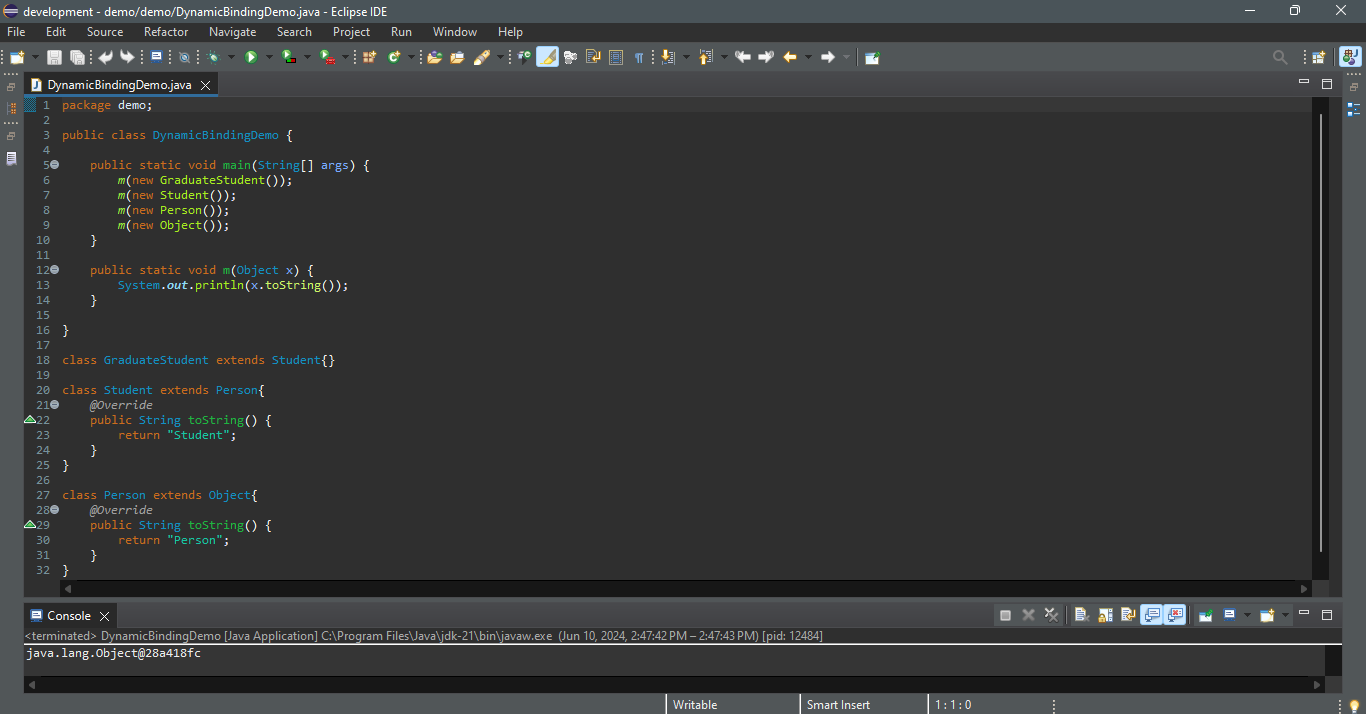Click the editor vertical scrollbar
Screen dimensions: 1366x714
(x=1321, y=333)
